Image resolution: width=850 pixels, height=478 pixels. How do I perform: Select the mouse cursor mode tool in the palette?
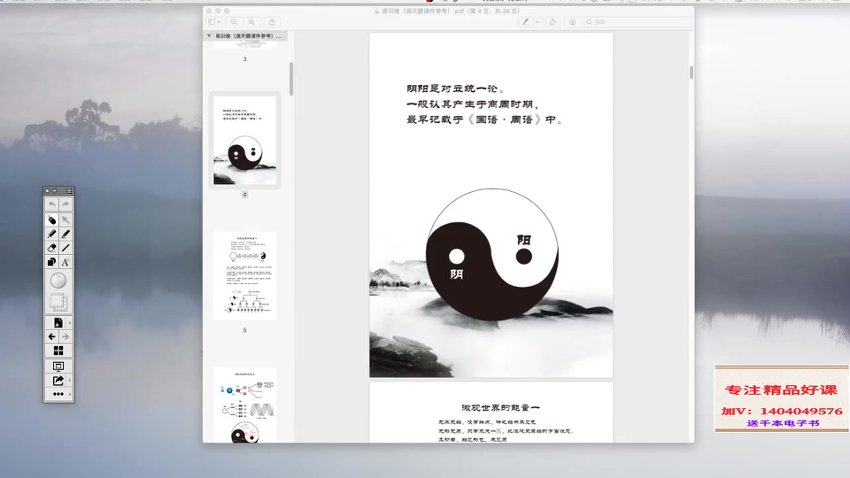(52, 219)
